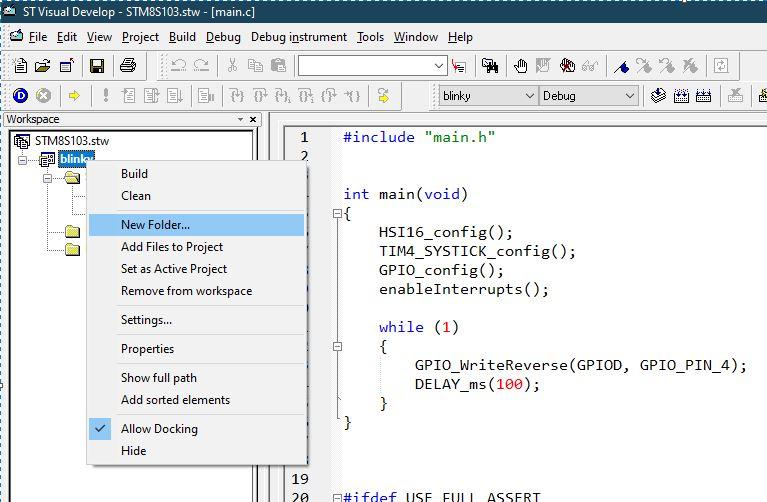Open Settings... from the context menu
This screenshot has height=502, width=767.
(x=196, y=320)
